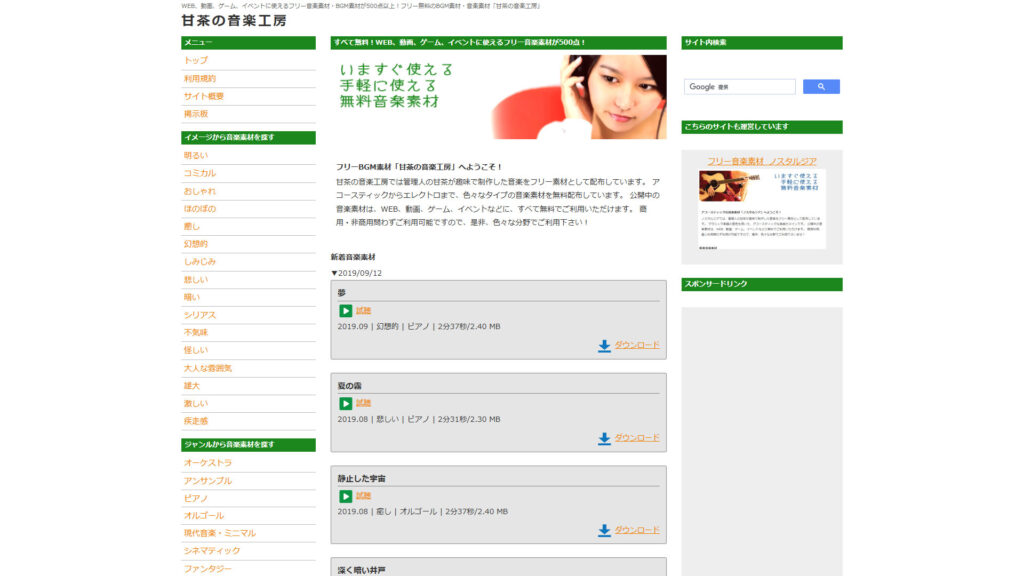The width and height of the screenshot is (1024, 576).
Task: Select 幻想的 image category in sidebar
Action: (195, 244)
